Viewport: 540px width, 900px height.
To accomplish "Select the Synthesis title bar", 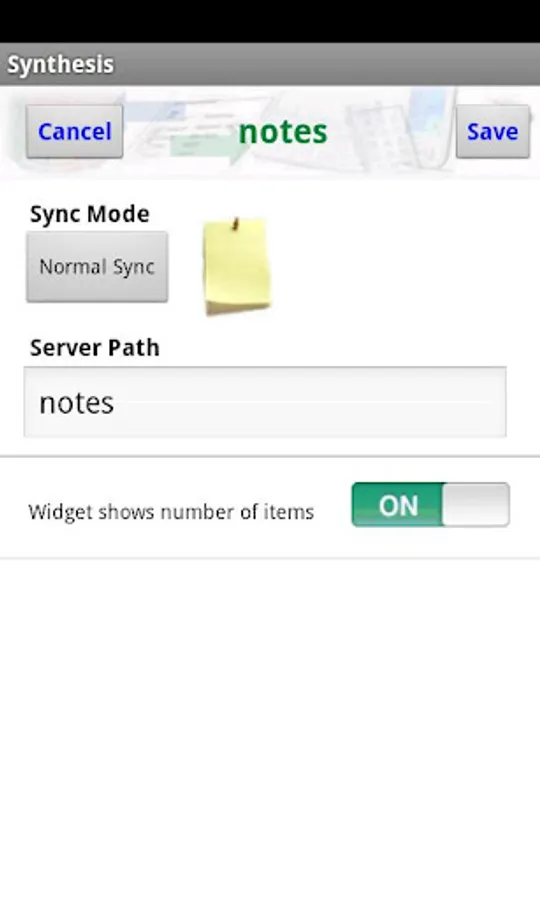I will 270,64.
